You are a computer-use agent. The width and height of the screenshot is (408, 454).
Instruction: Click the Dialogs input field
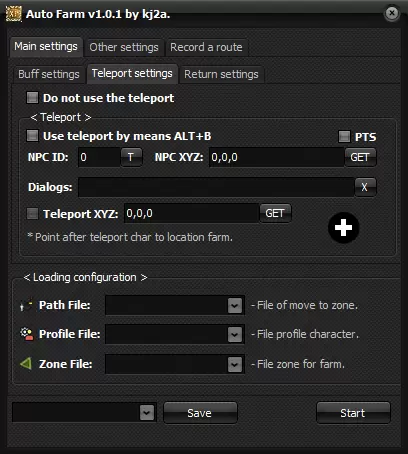tap(216, 187)
